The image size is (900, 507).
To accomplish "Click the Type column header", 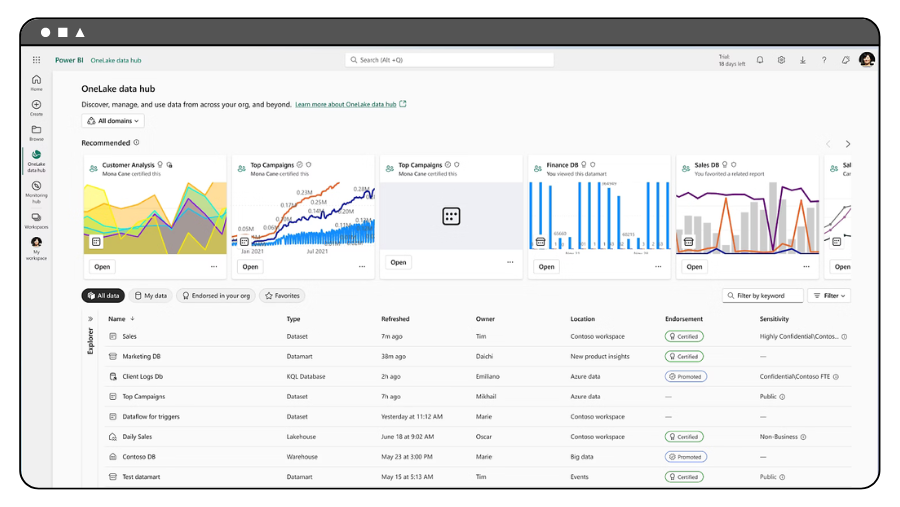I will pyautogui.click(x=293, y=319).
